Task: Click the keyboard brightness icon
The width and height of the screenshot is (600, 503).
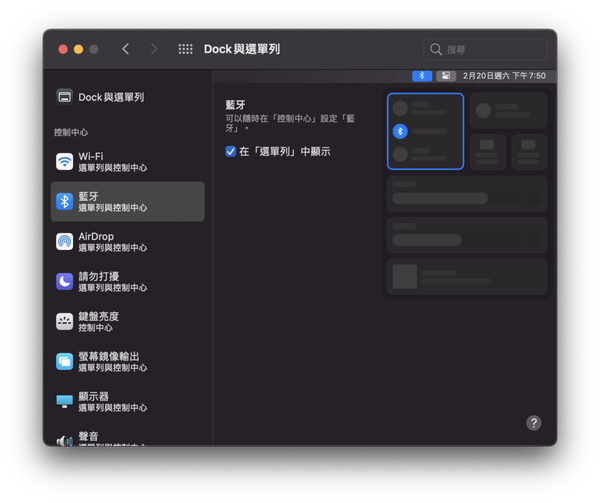Action: tap(64, 322)
